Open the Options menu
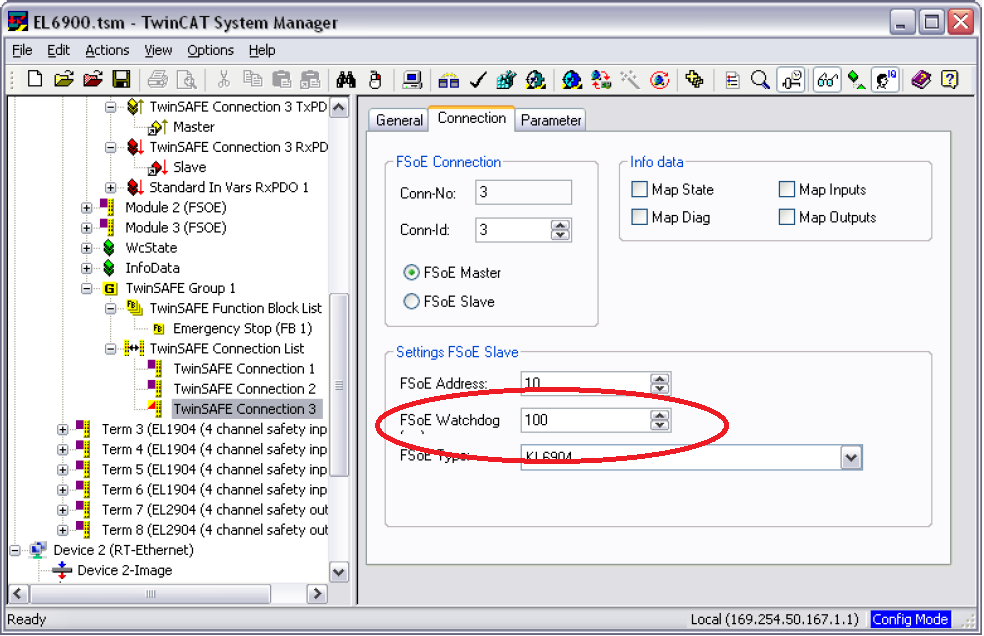 [210, 50]
